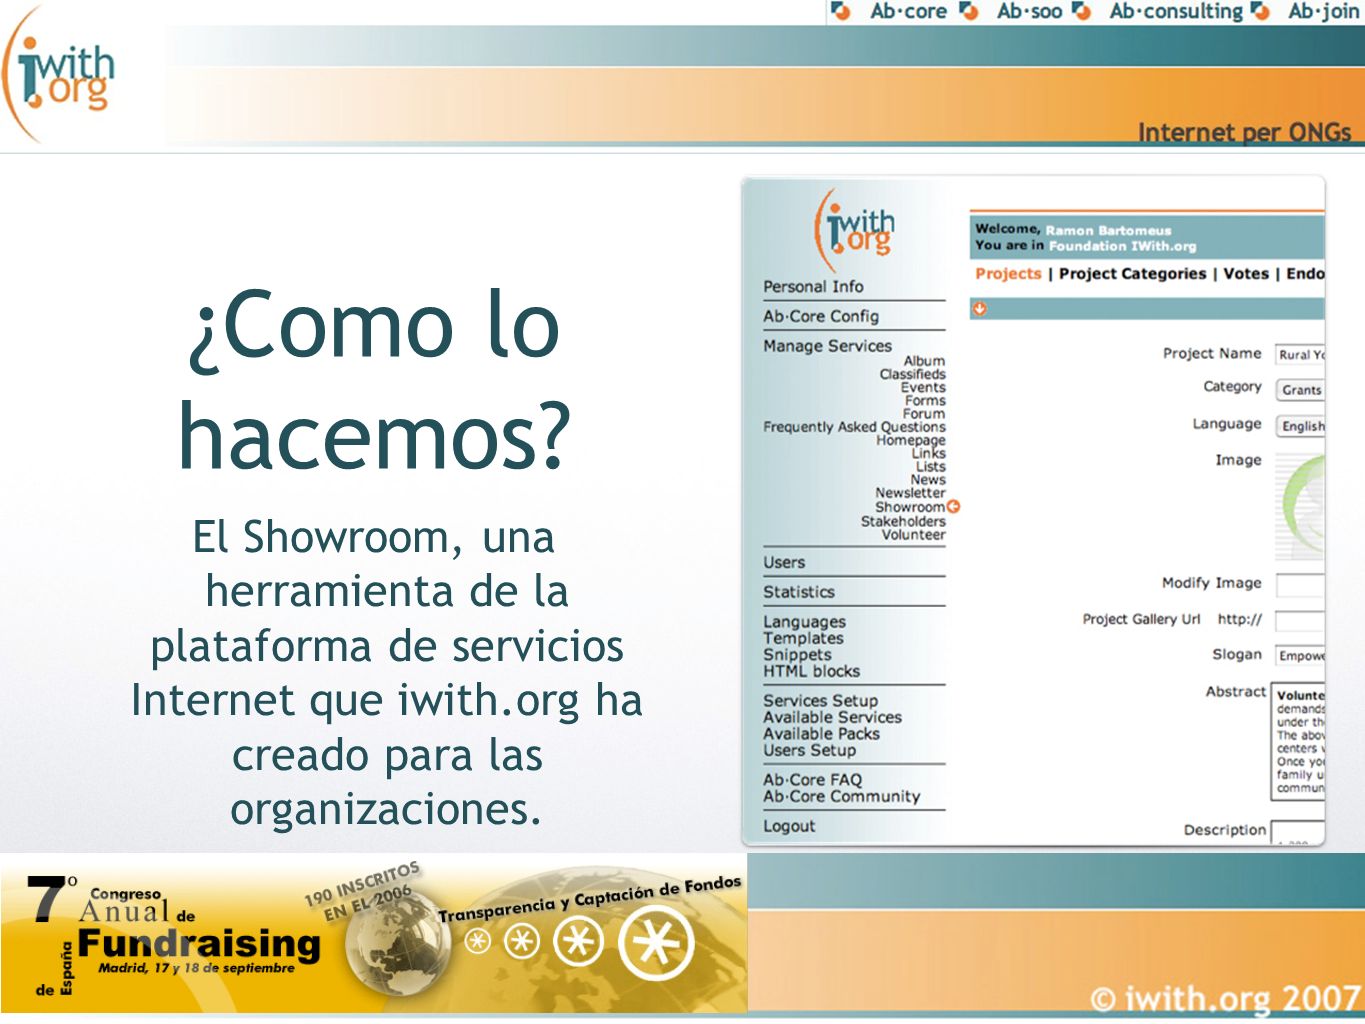The image size is (1365, 1024).
Task: Click the orange down-arrow icon under Projects
Action: tap(980, 308)
